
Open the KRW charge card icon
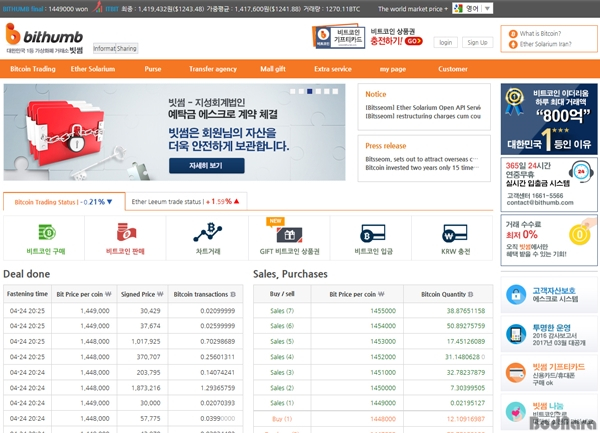455,233
